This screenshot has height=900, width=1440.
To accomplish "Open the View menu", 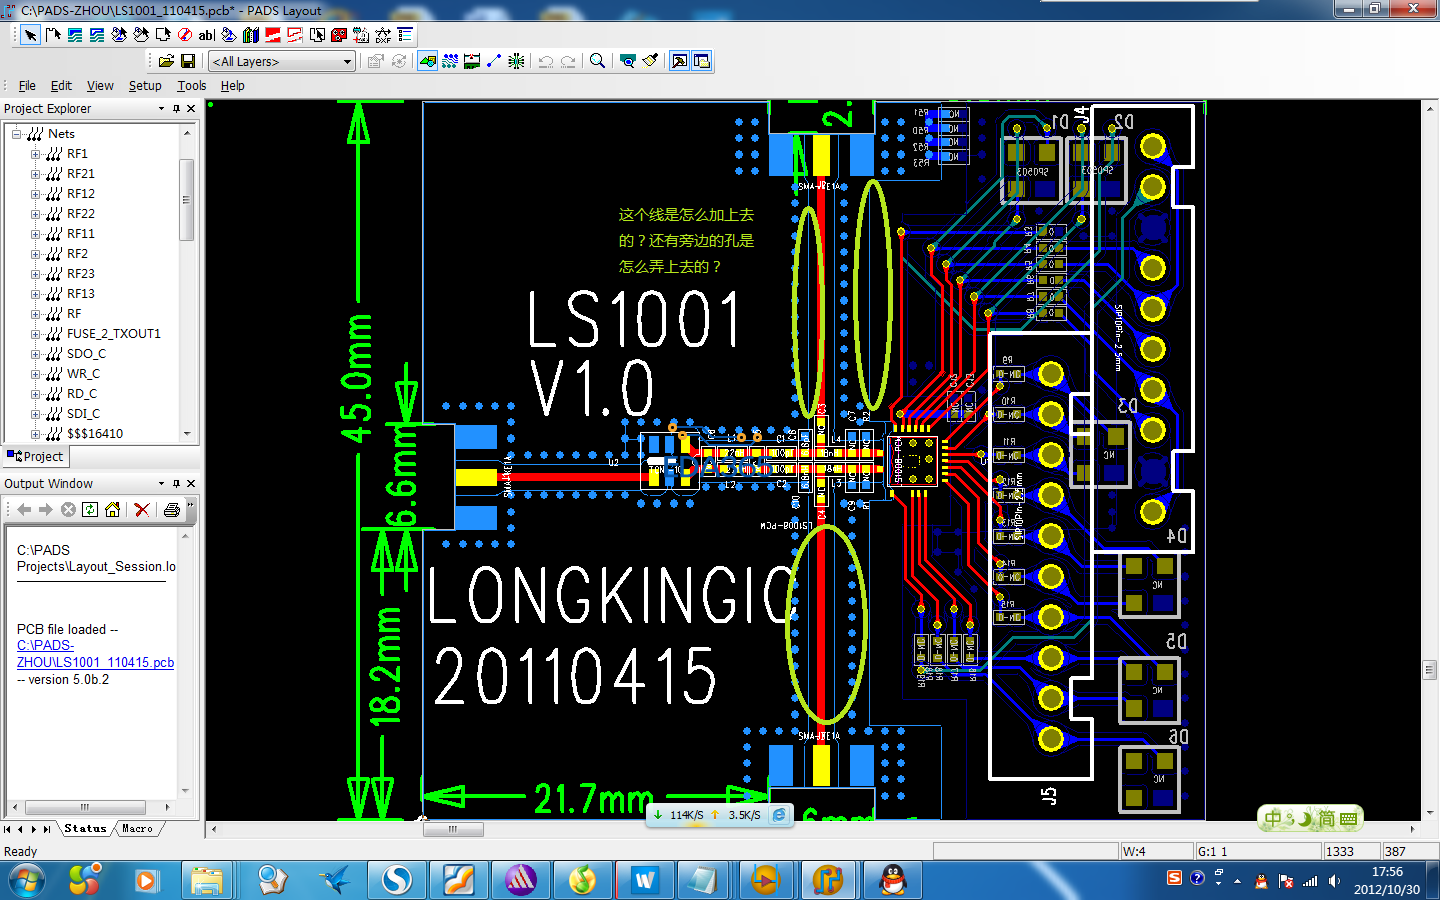I will coord(100,86).
